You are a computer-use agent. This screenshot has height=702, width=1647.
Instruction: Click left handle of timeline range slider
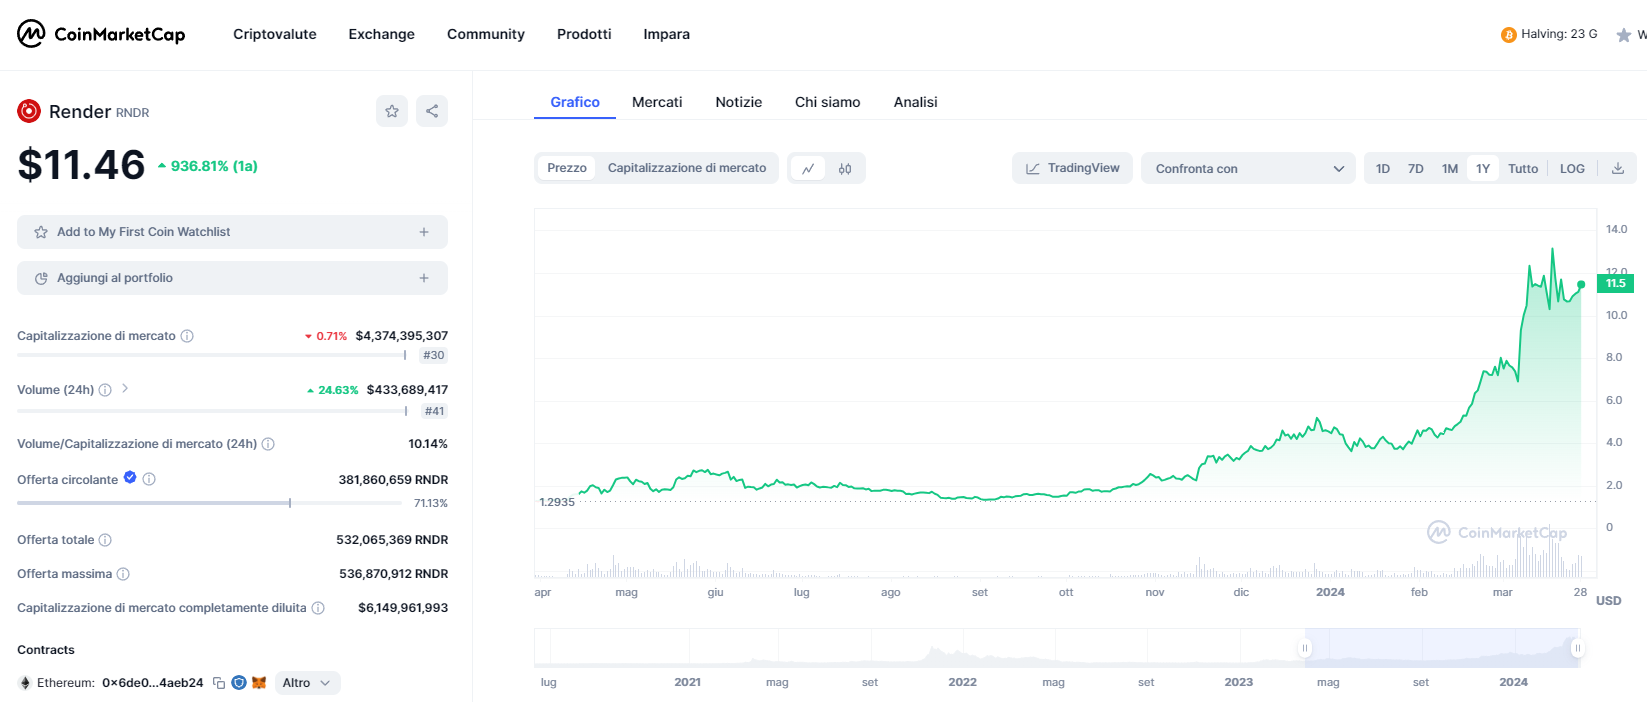[1305, 648]
